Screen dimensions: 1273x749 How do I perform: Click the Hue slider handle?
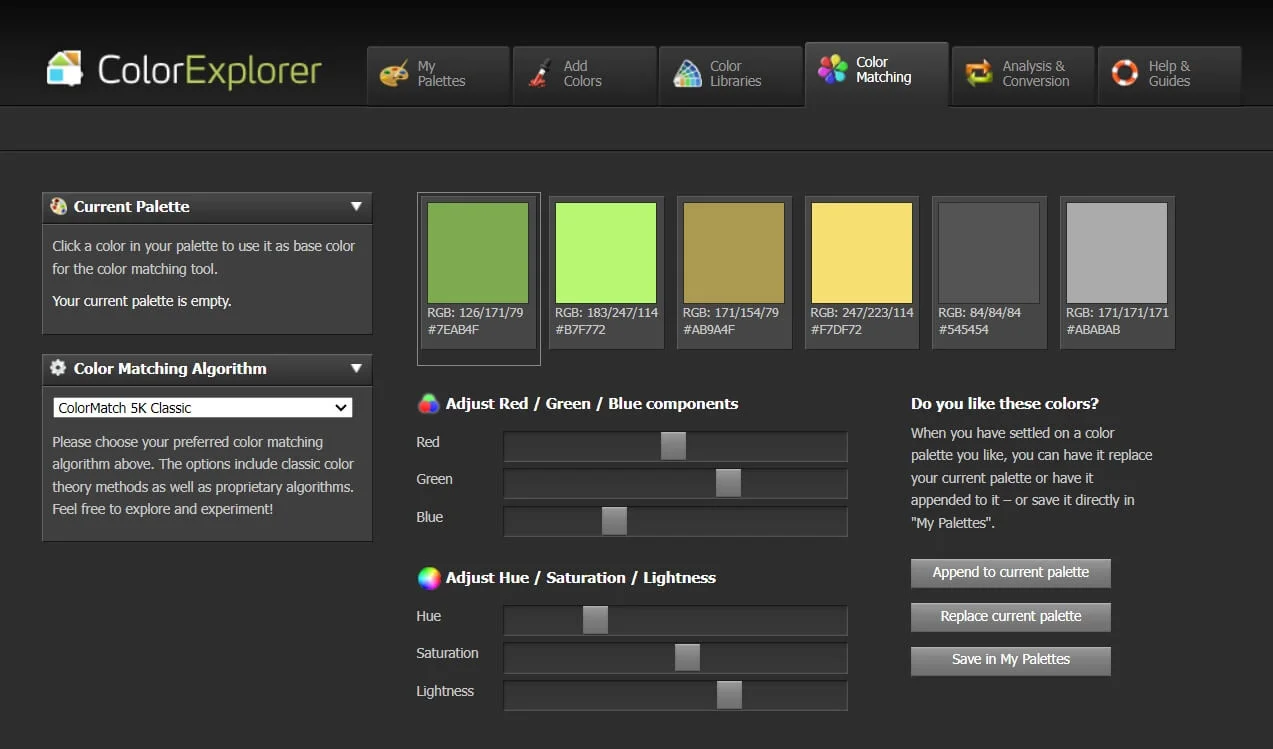(x=595, y=620)
